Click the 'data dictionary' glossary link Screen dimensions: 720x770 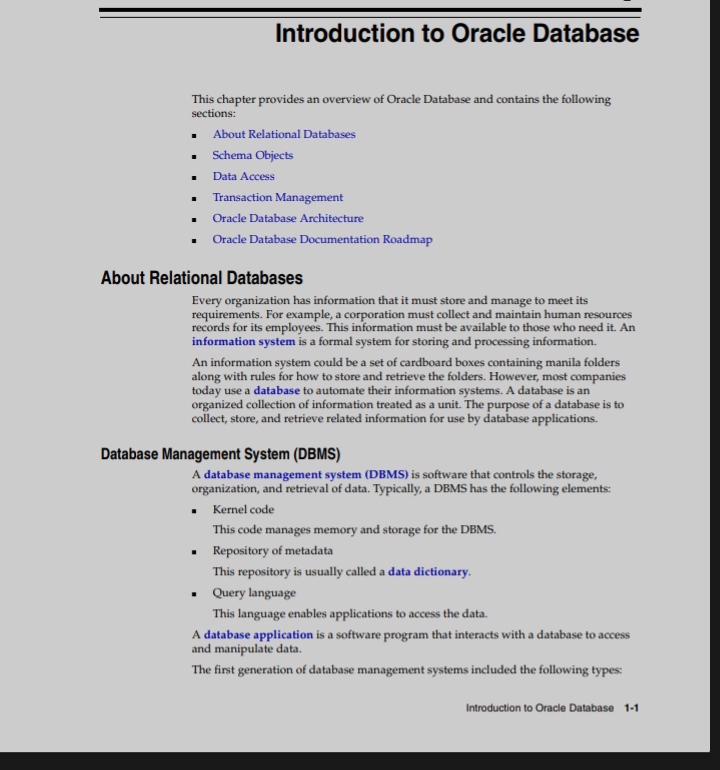tap(428, 572)
